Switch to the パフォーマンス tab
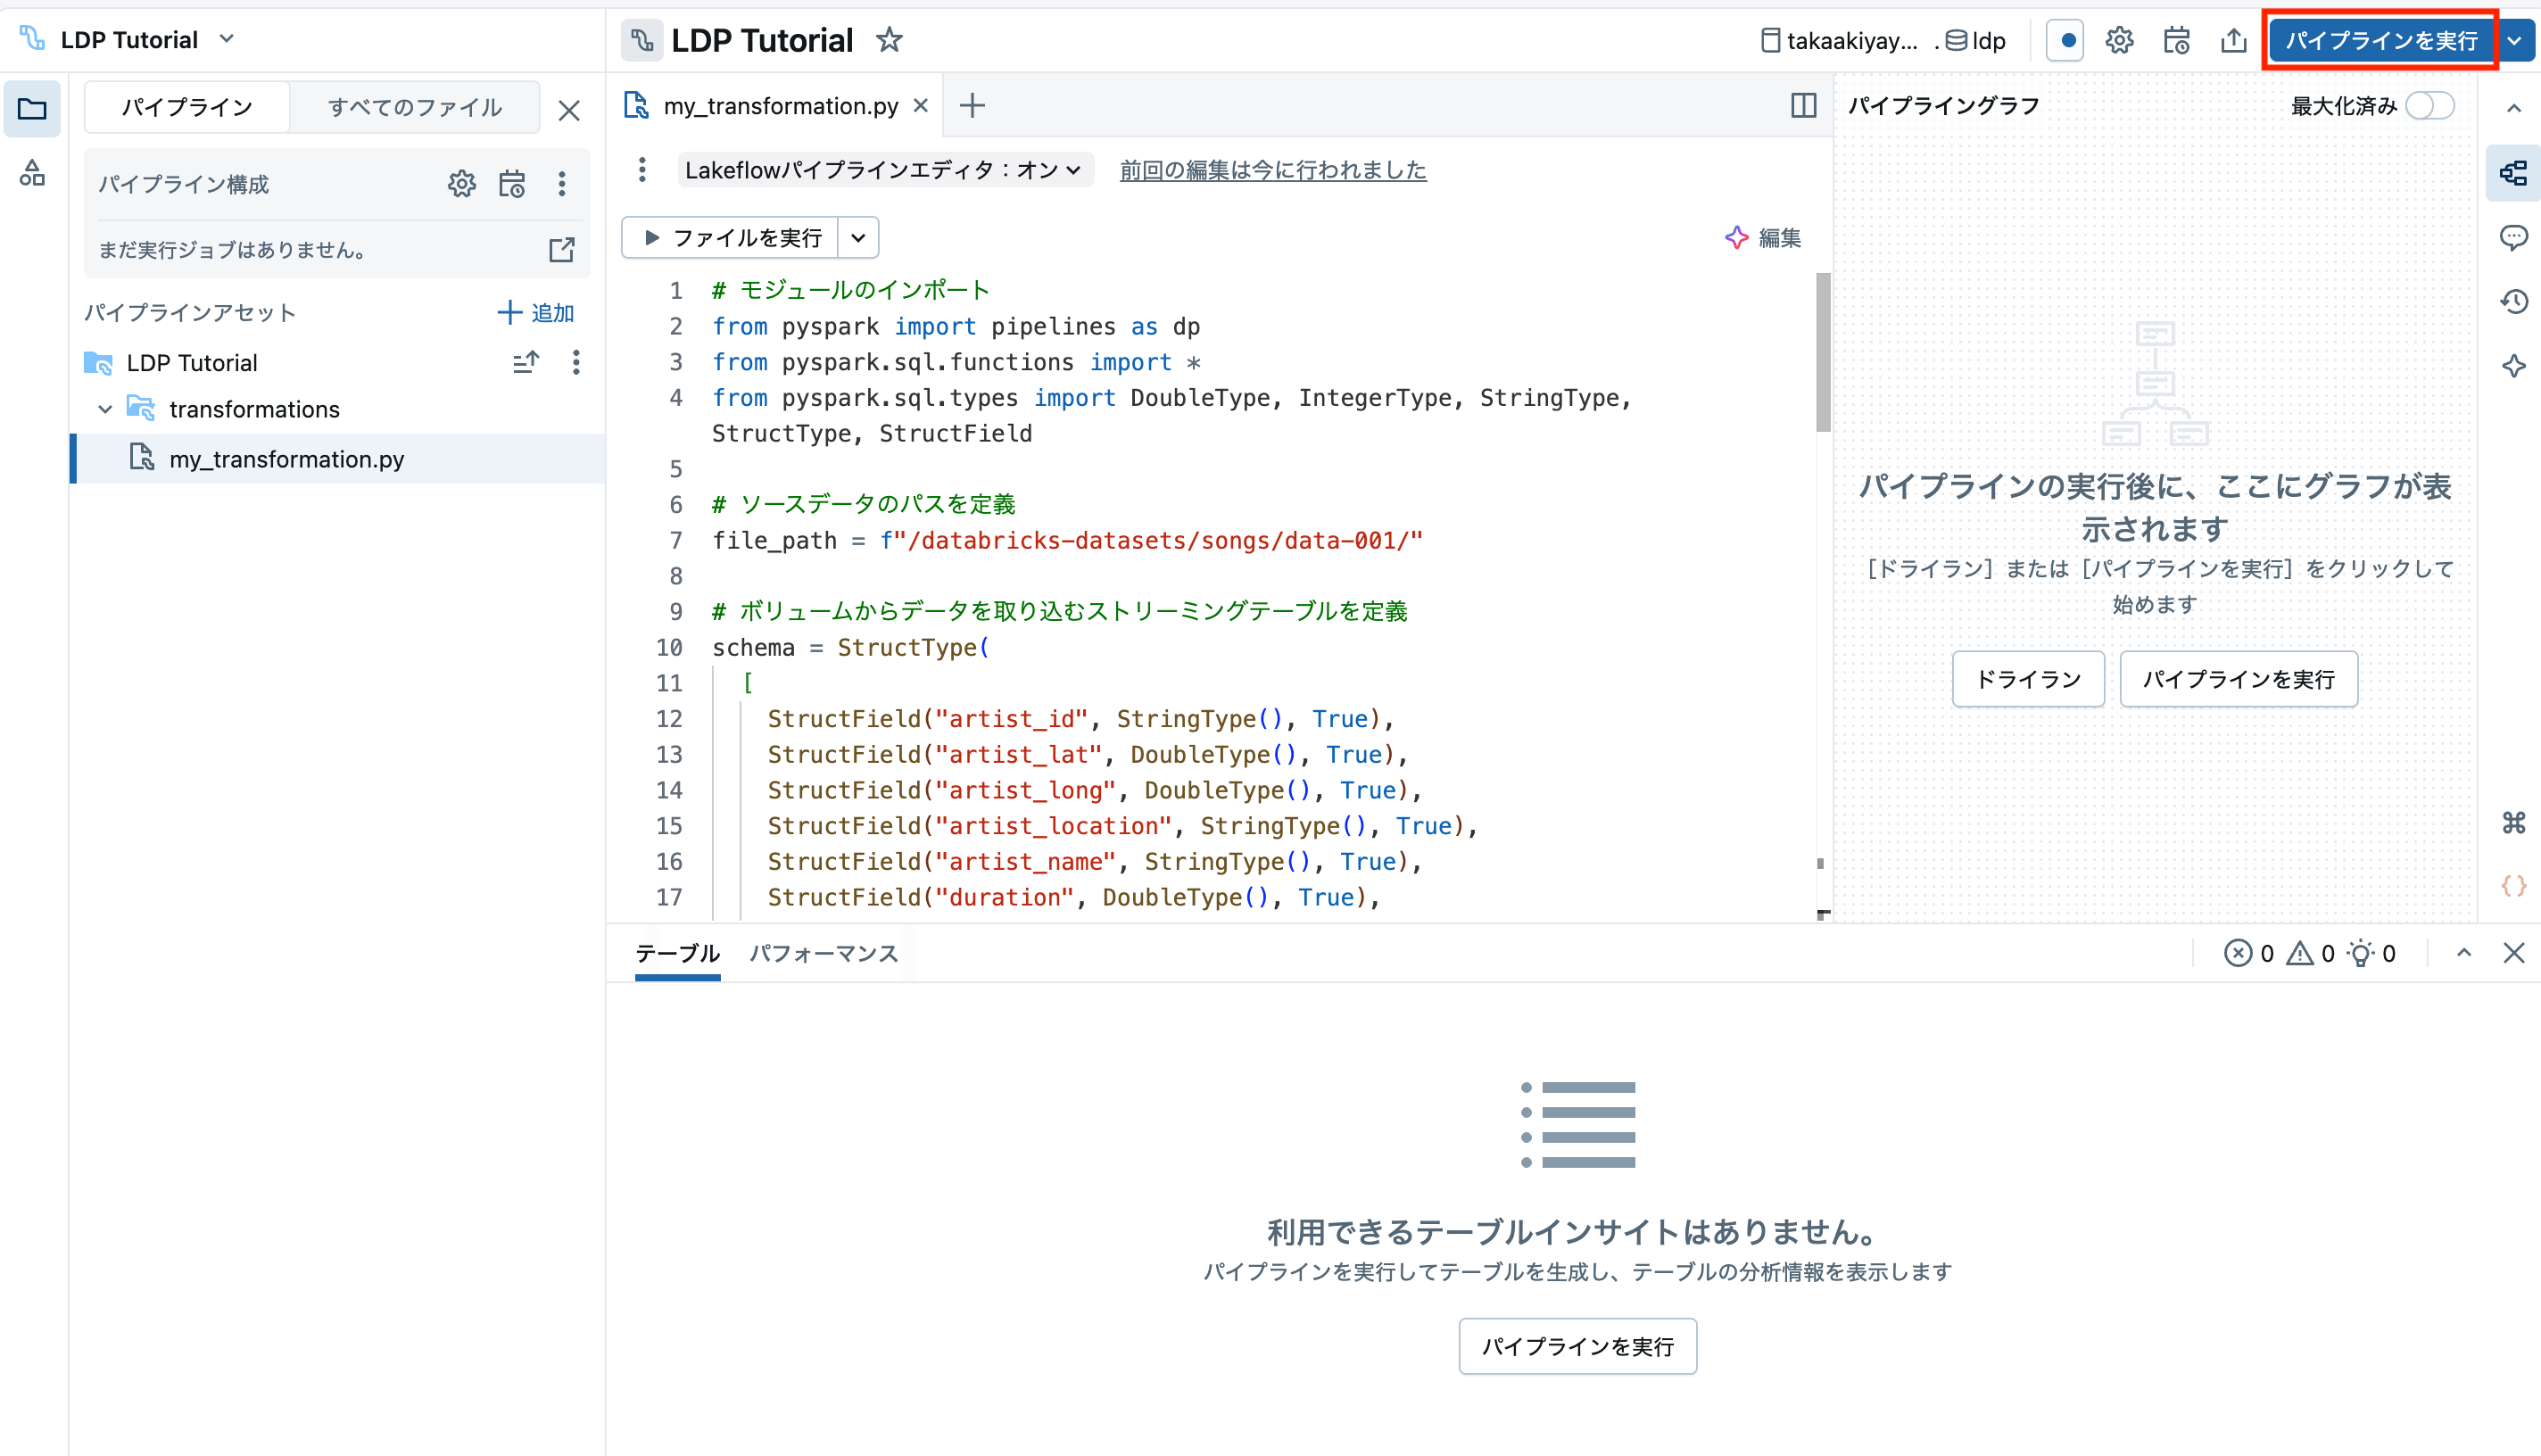 point(823,954)
